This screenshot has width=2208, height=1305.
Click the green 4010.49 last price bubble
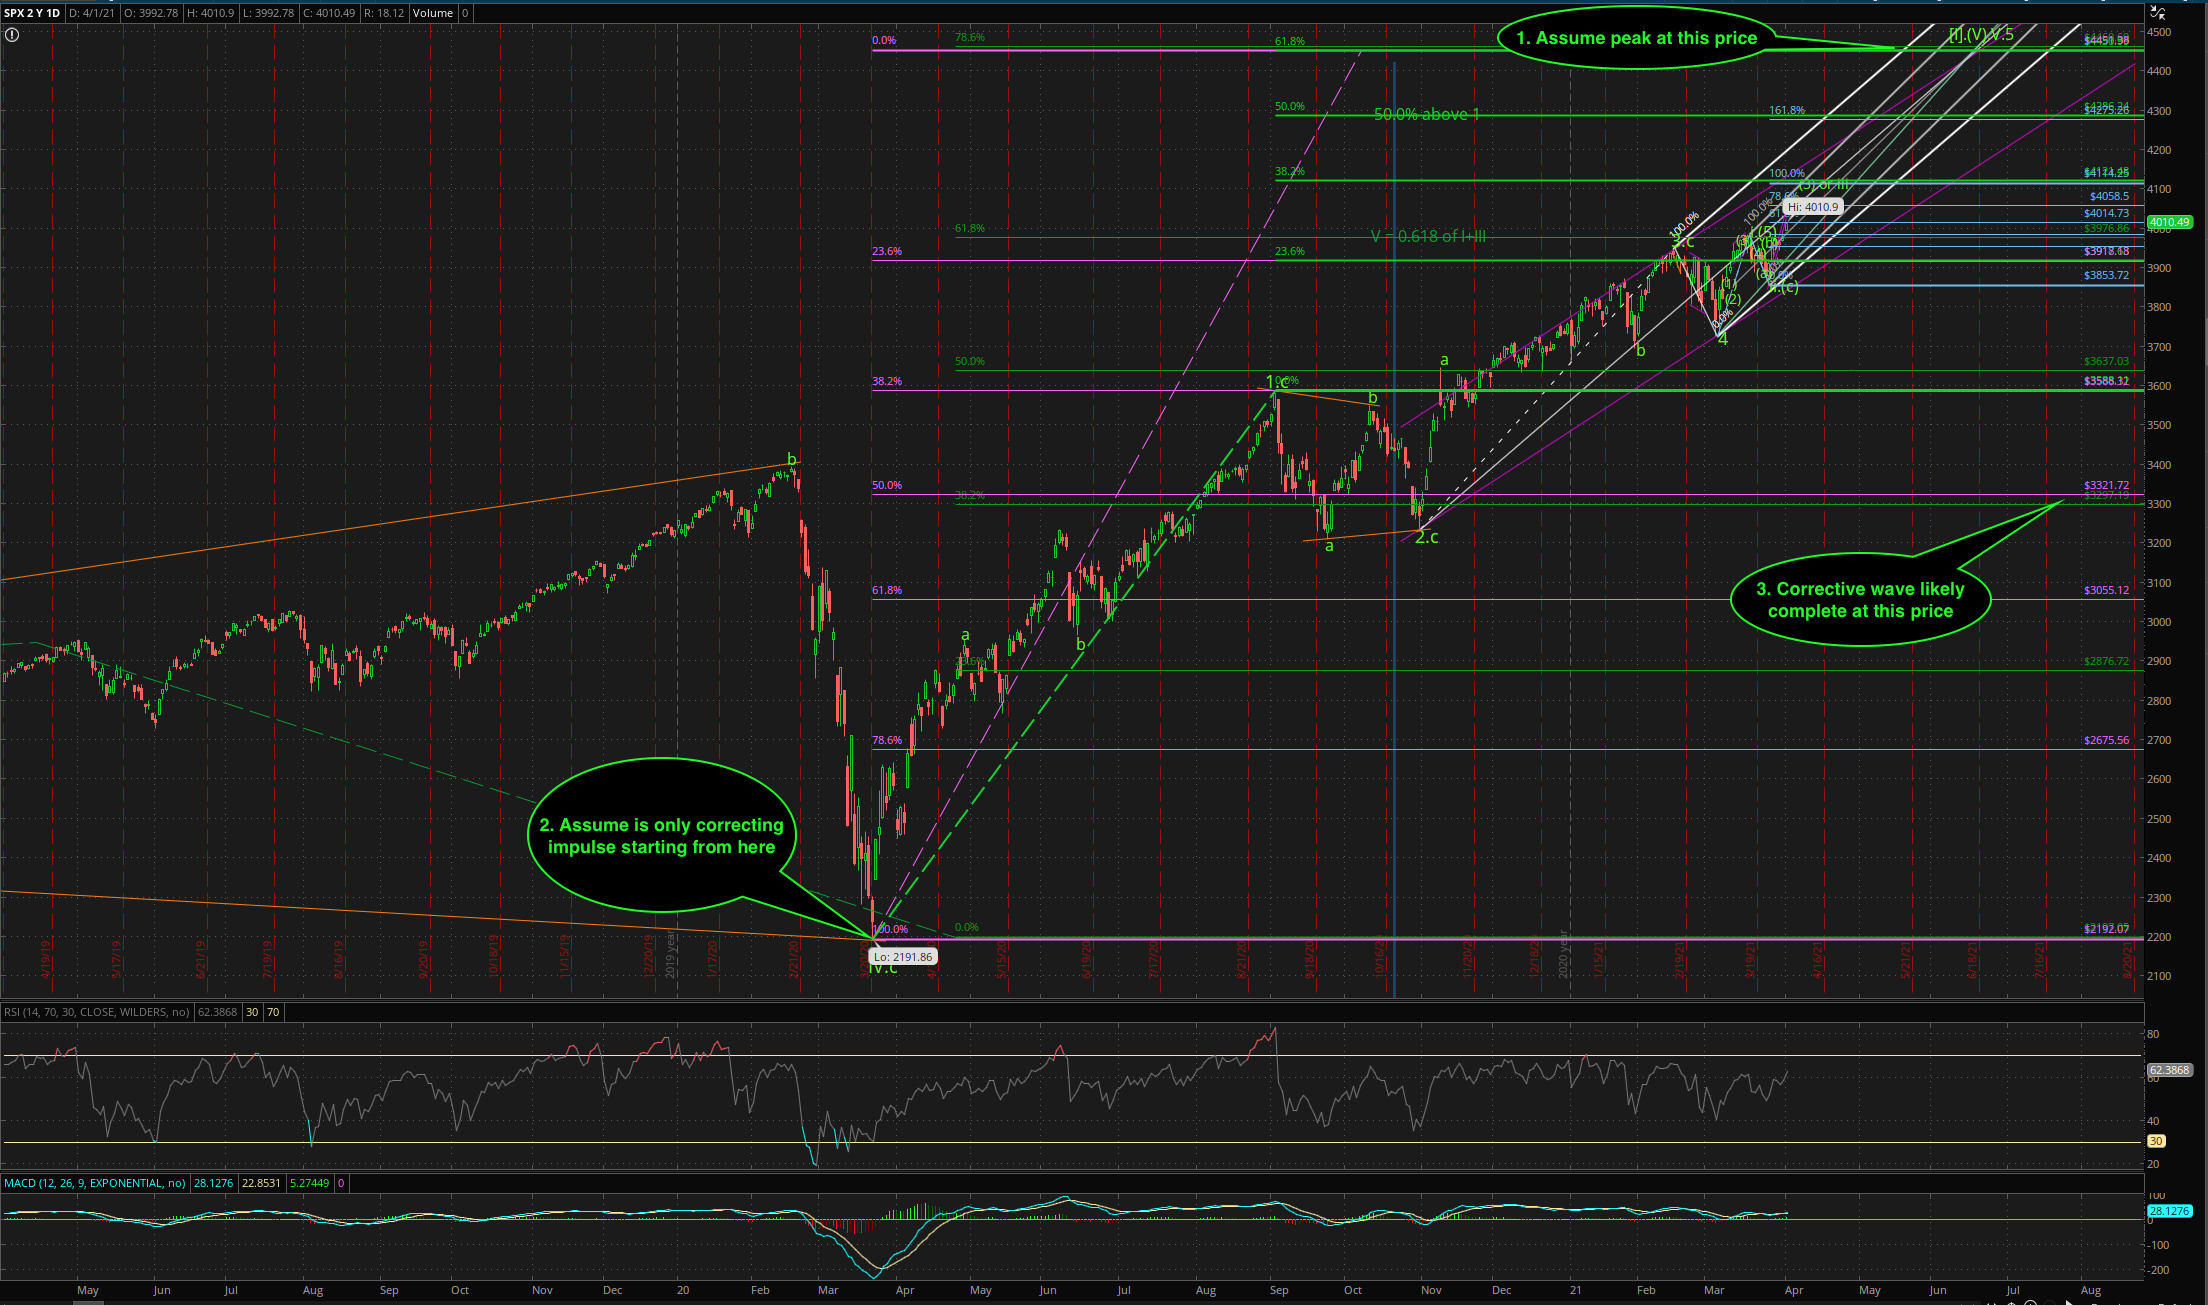coord(2169,222)
